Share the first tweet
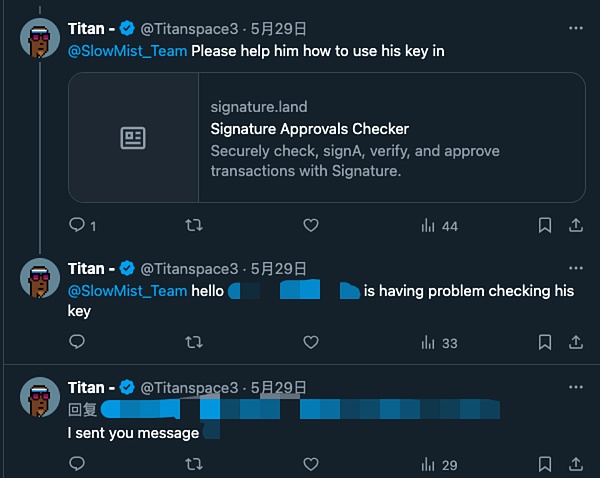Viewport: 600px width, 478px height. 576,225
